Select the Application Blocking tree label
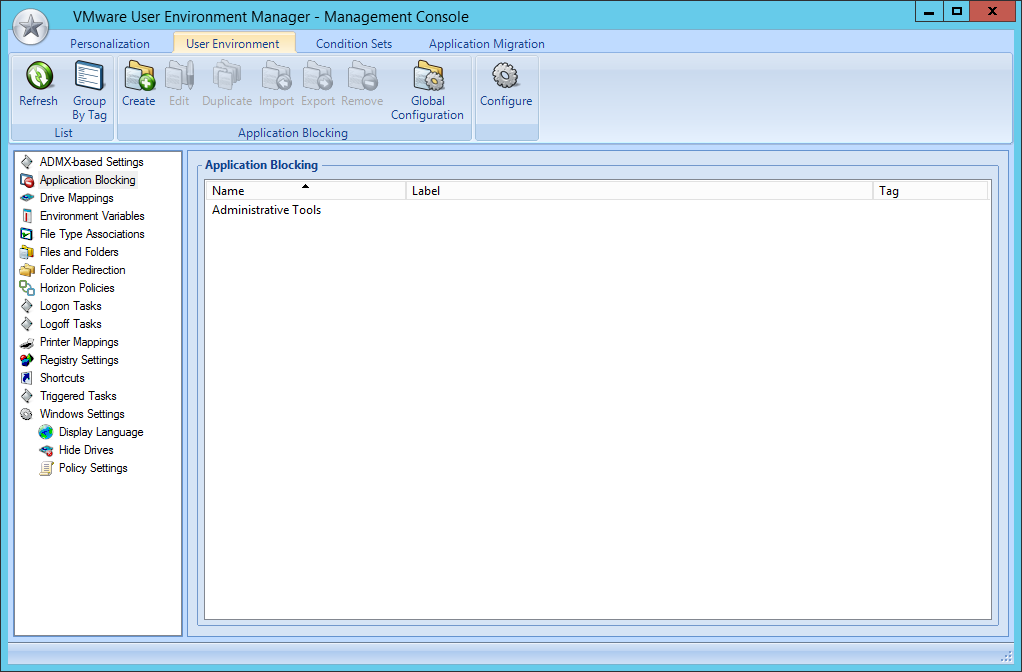The height and width of the screenshot is (672, 1022). point(87,180)
